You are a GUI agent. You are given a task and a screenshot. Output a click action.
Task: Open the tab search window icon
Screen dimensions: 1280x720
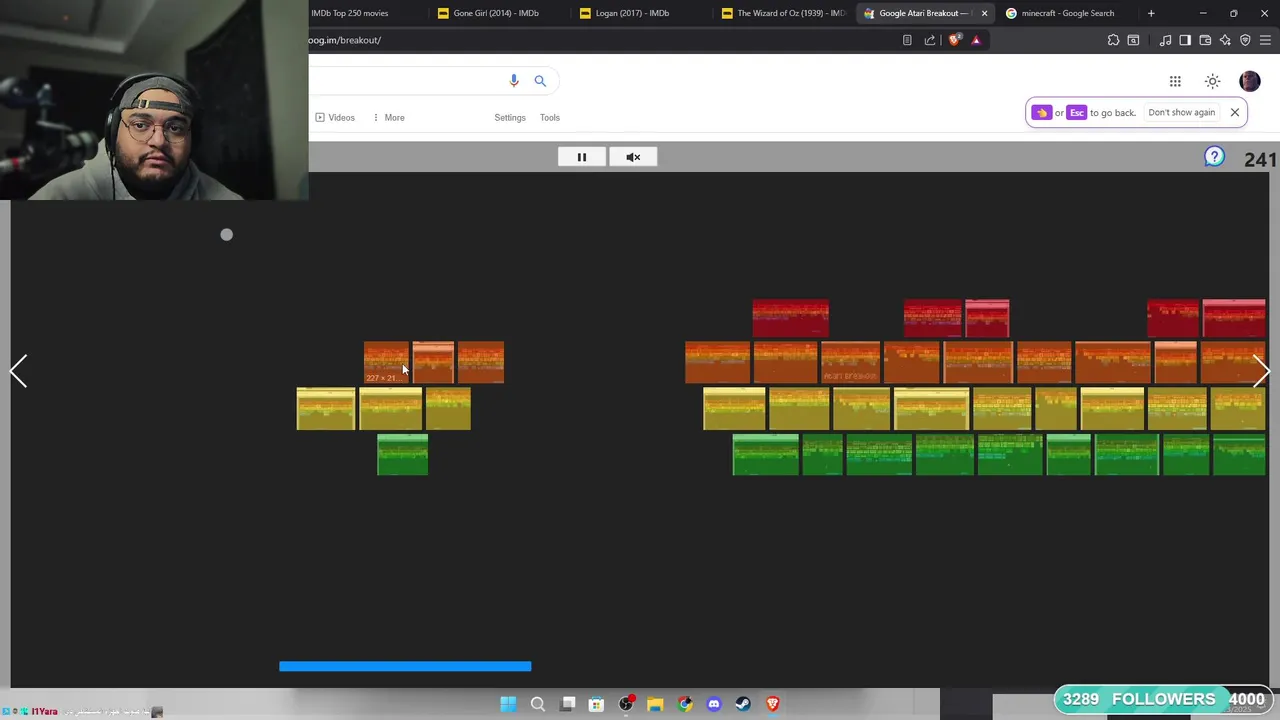1133,40
